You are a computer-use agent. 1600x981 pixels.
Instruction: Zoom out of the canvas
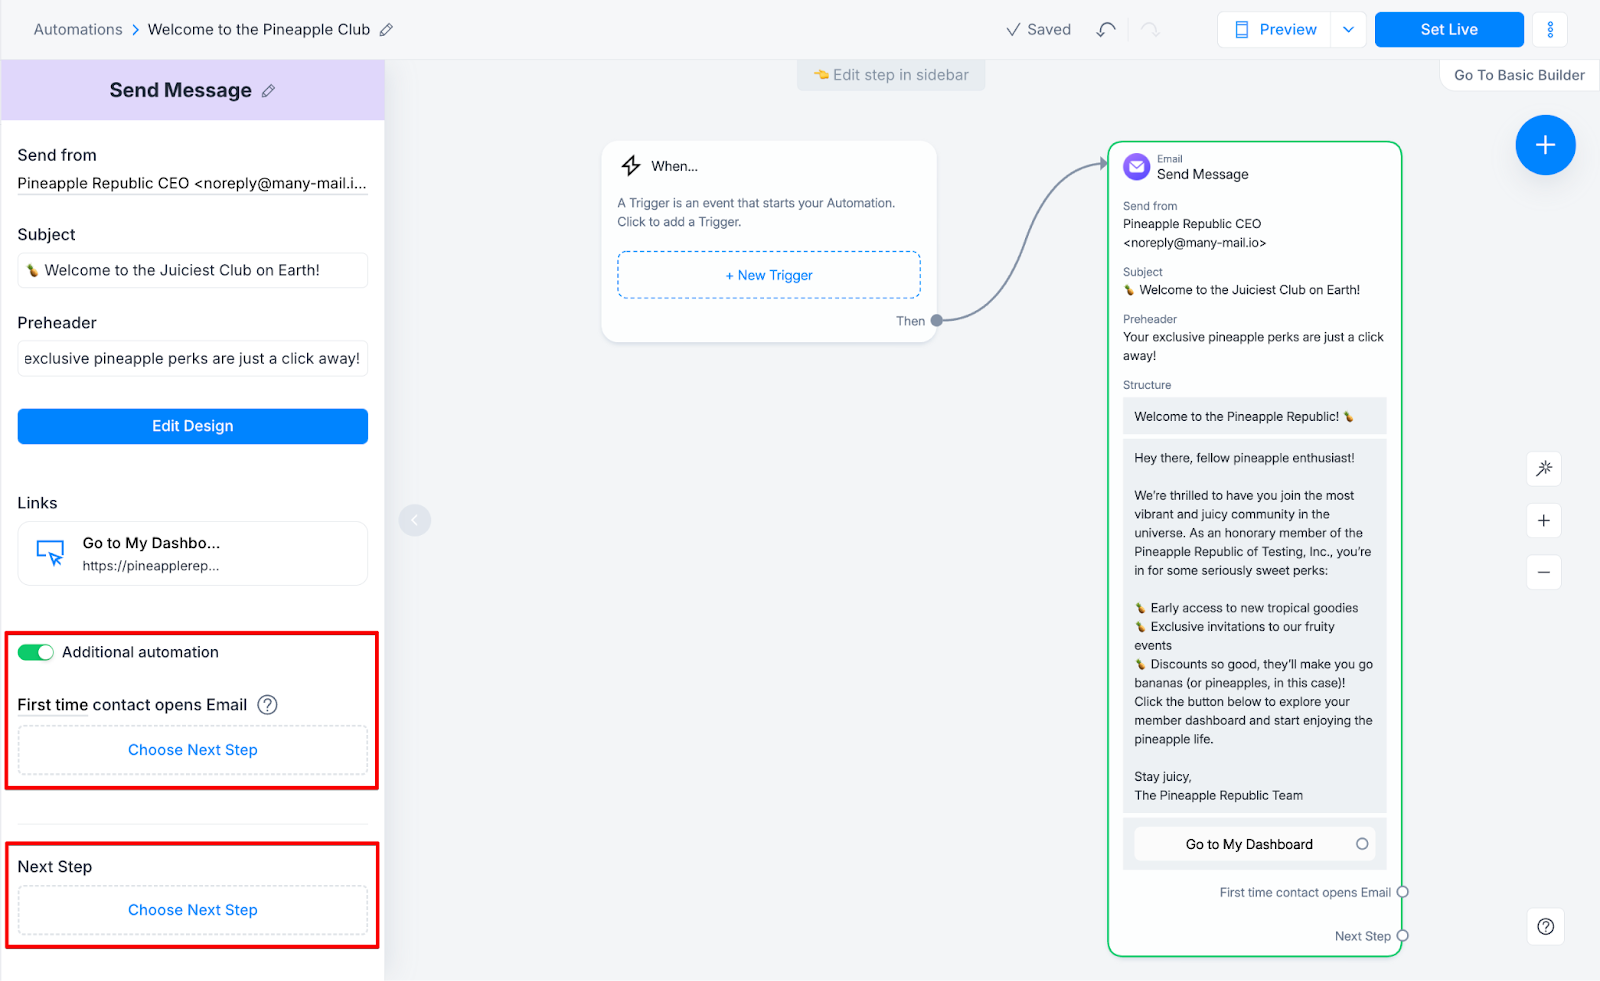point(1543,571)
